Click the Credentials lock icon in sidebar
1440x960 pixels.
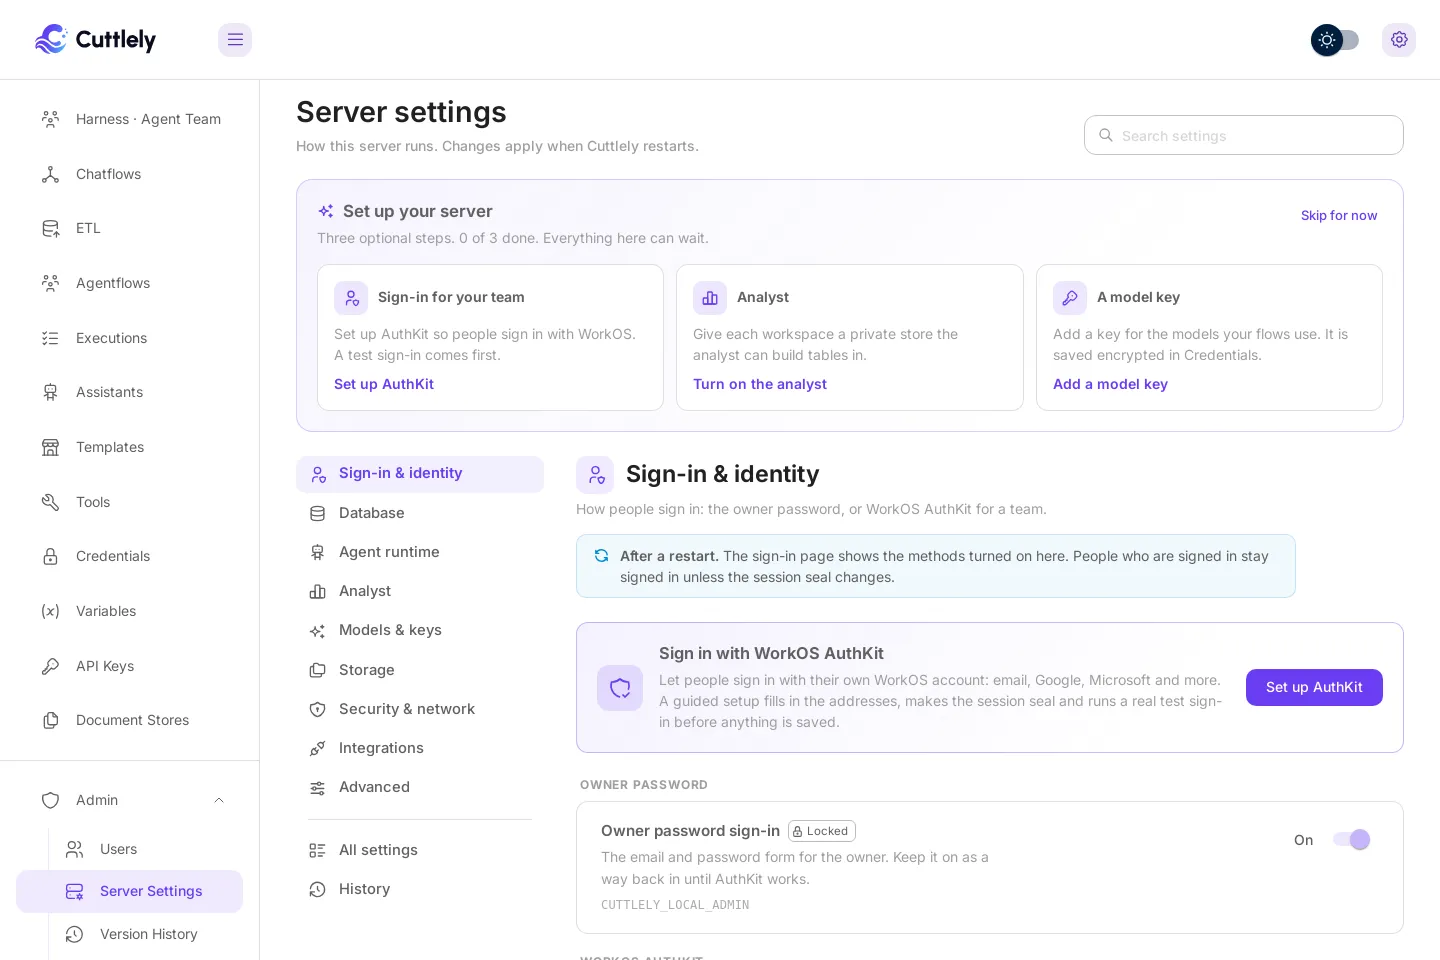tap(50, 556)
